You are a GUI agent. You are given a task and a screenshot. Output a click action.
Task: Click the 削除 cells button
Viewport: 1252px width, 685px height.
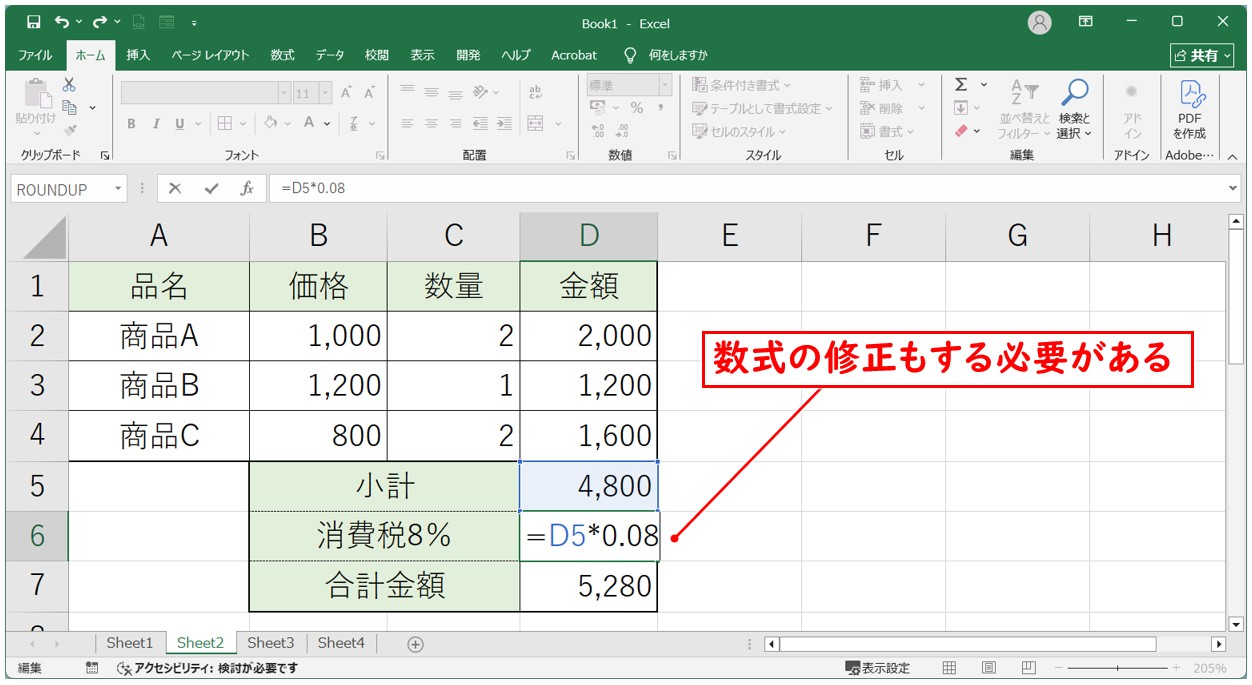click(892, 108)
